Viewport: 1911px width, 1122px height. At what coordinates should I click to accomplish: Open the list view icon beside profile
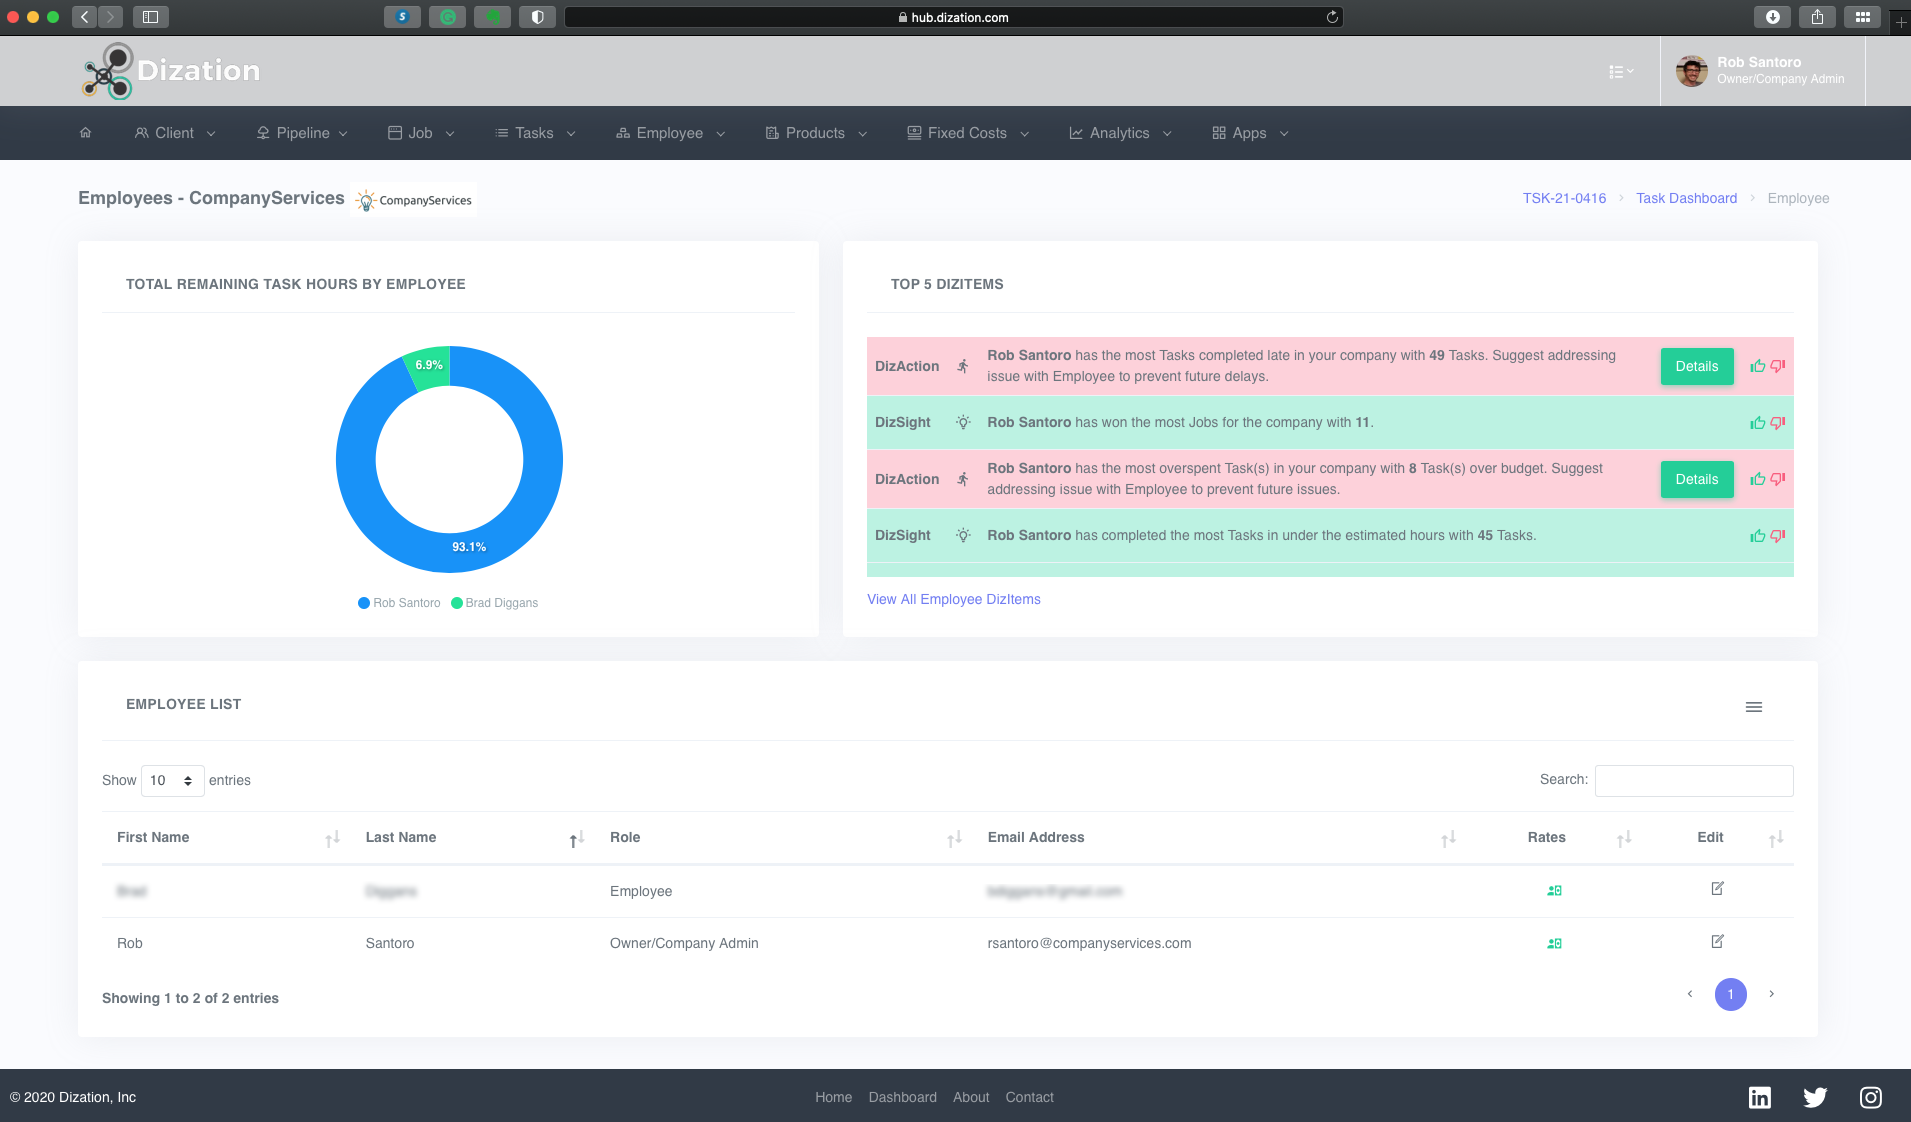1621,71
